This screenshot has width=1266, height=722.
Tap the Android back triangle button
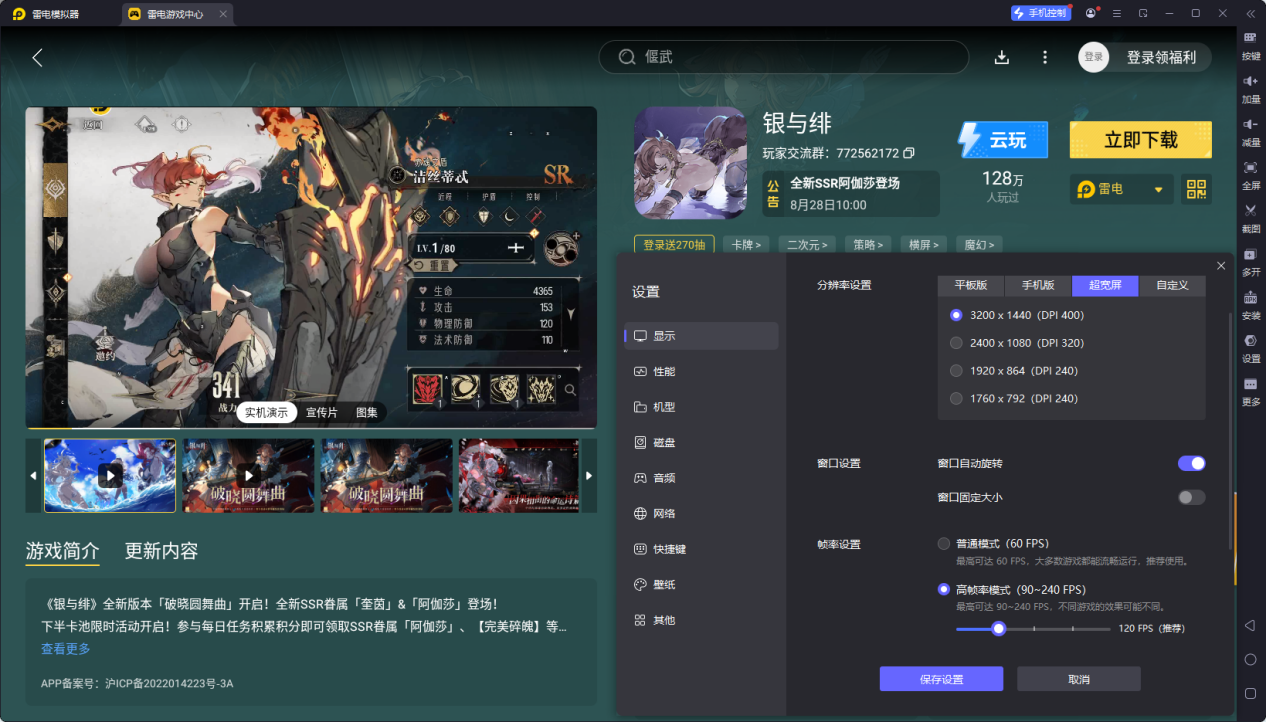(x=1250, y=625)
